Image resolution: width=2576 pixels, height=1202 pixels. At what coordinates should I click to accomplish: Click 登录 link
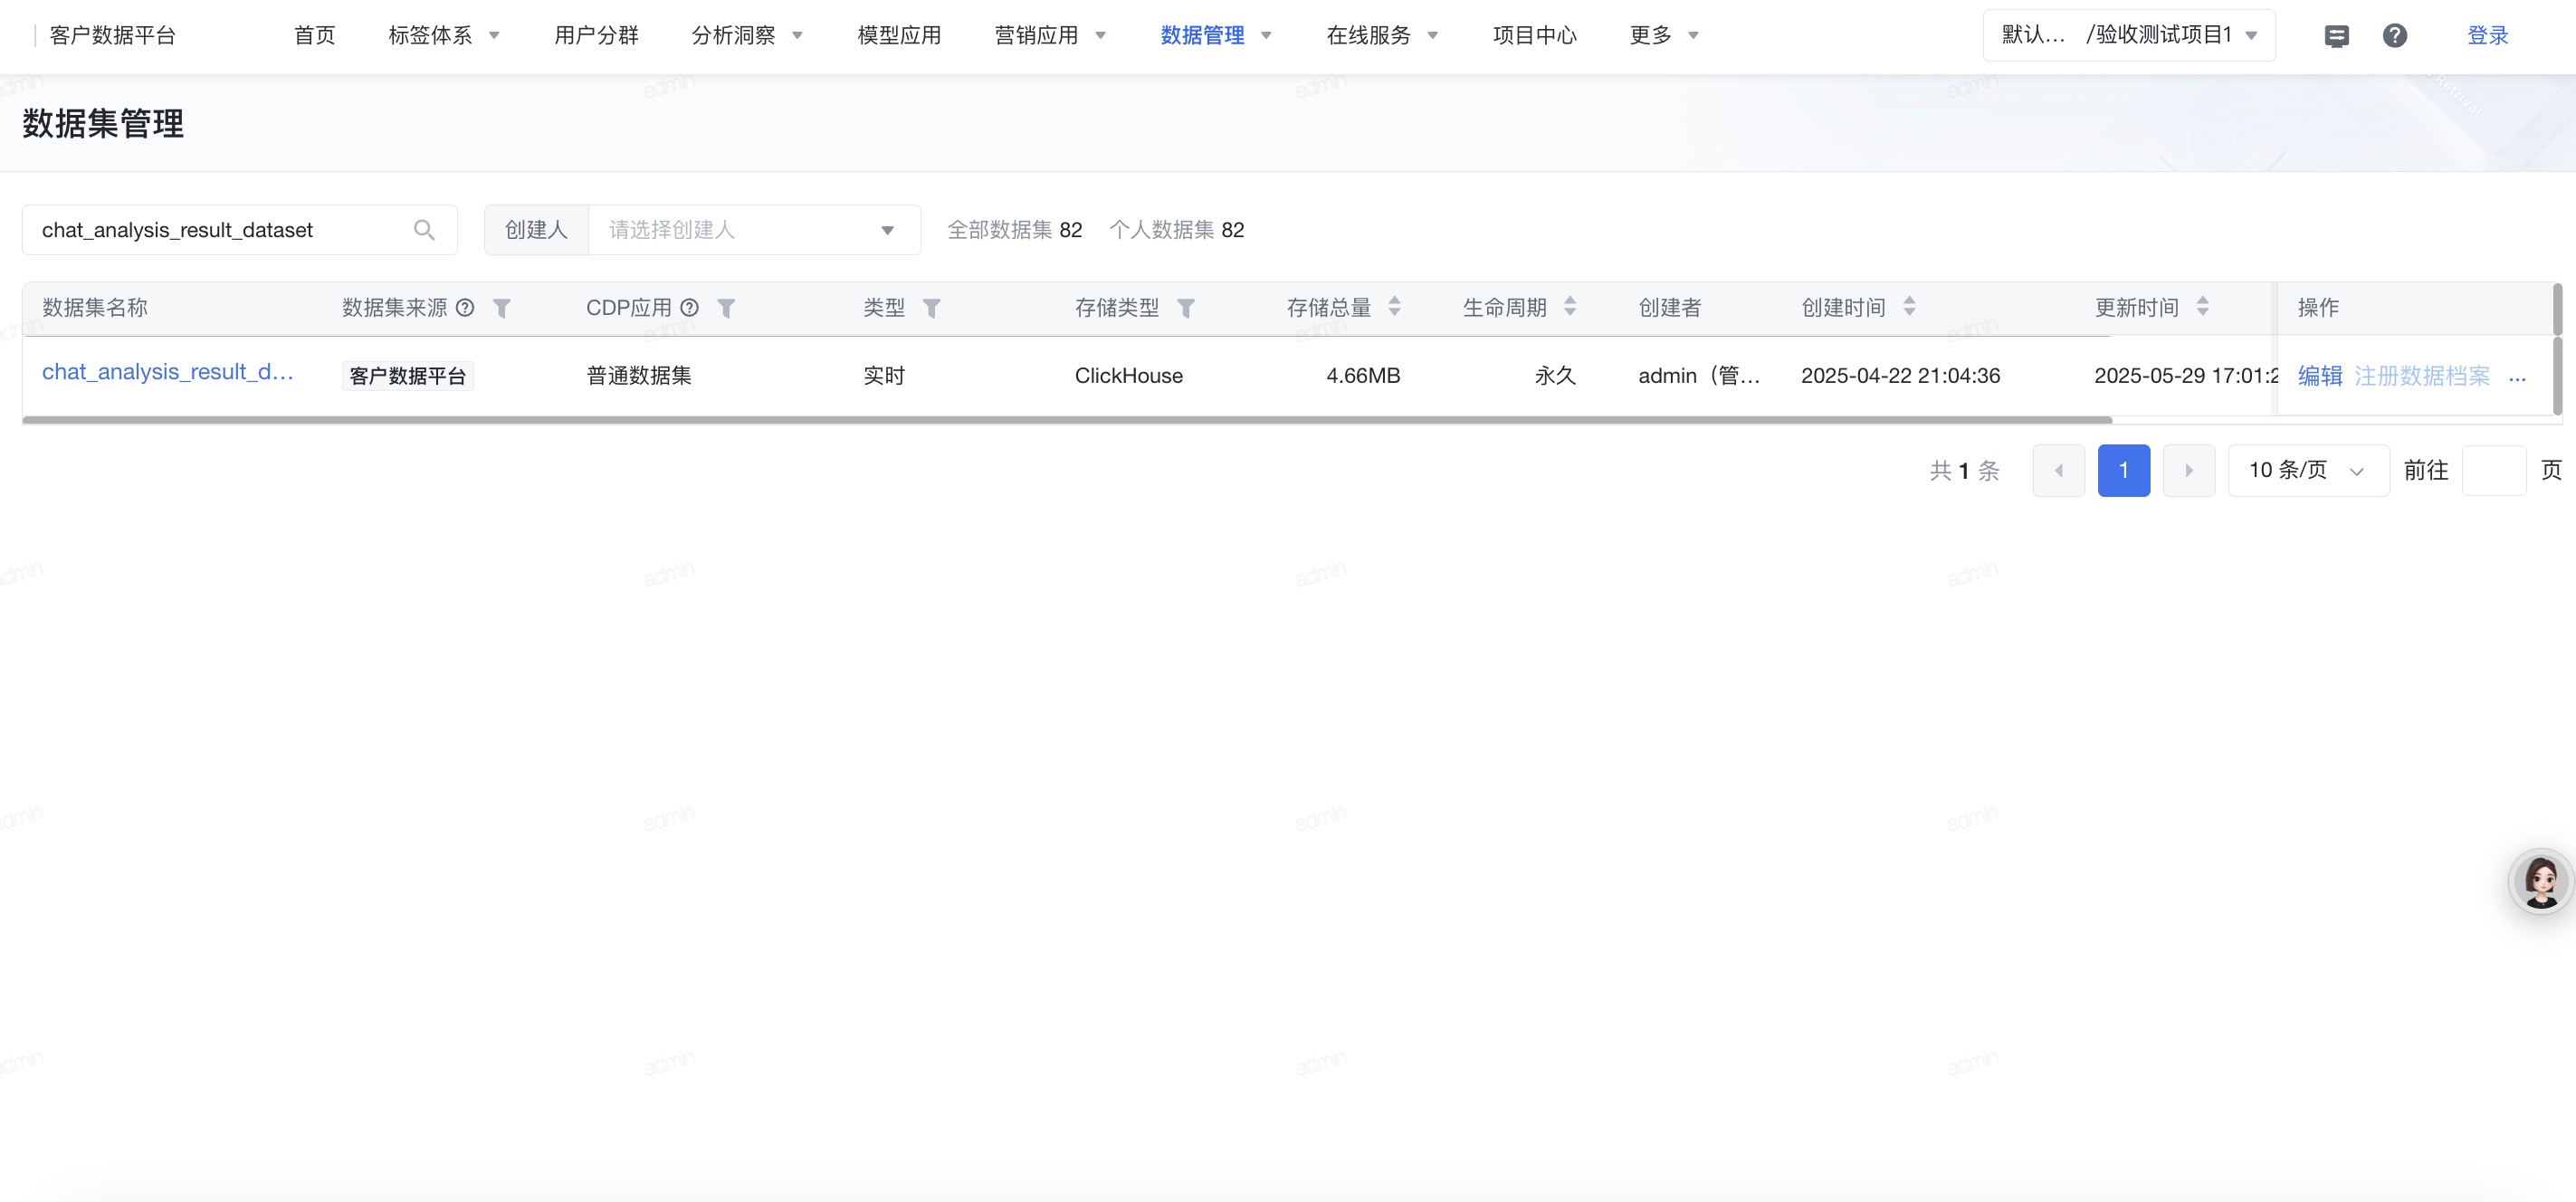(x=2487, y=35)
